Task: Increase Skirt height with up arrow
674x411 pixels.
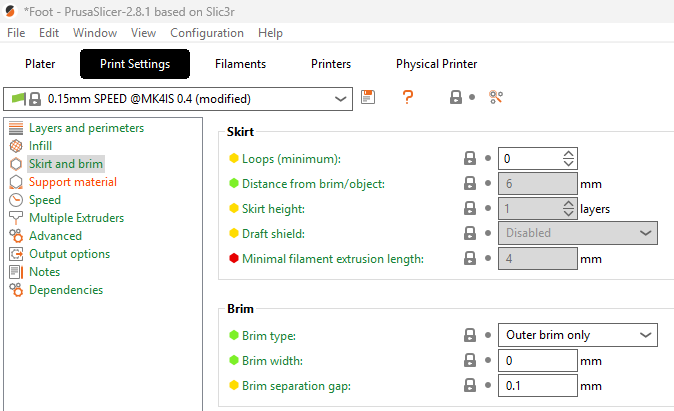Action: coord(568,204)
